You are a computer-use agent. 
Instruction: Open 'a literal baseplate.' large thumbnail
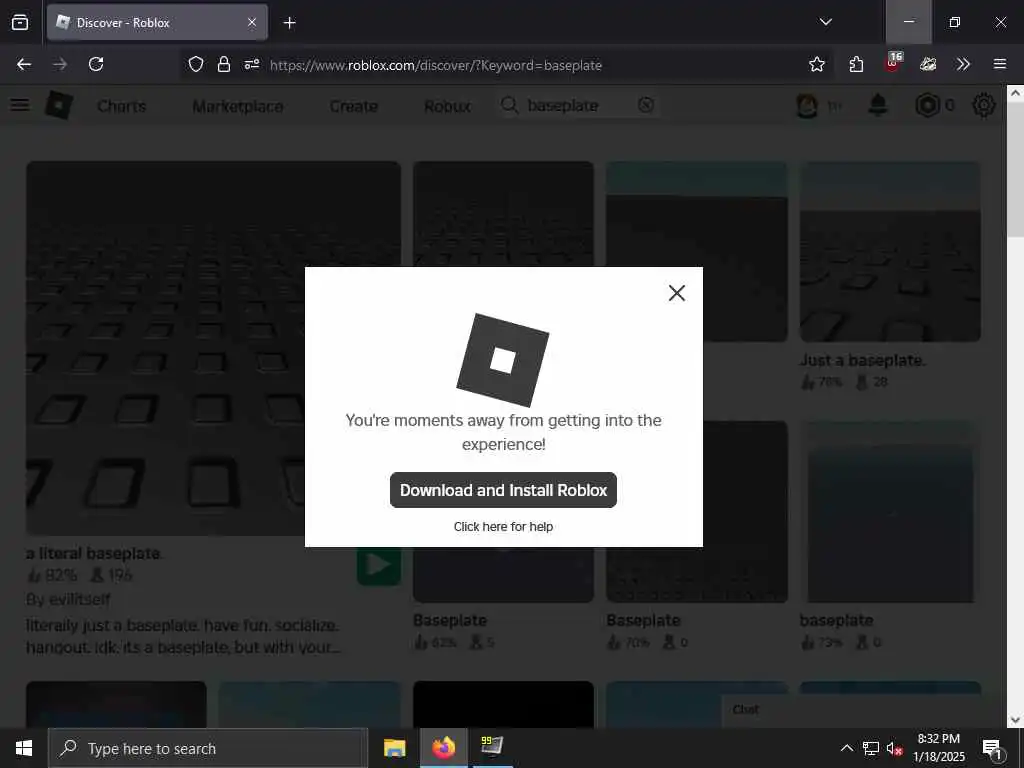[x=214, y=348]
